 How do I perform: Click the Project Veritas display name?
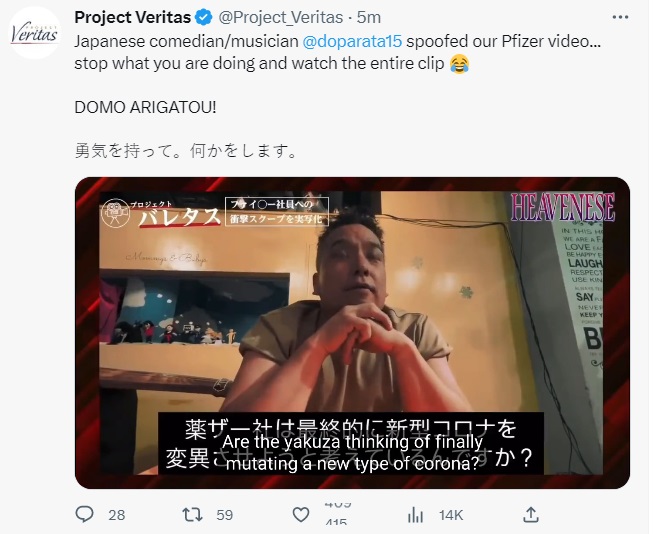133,18
